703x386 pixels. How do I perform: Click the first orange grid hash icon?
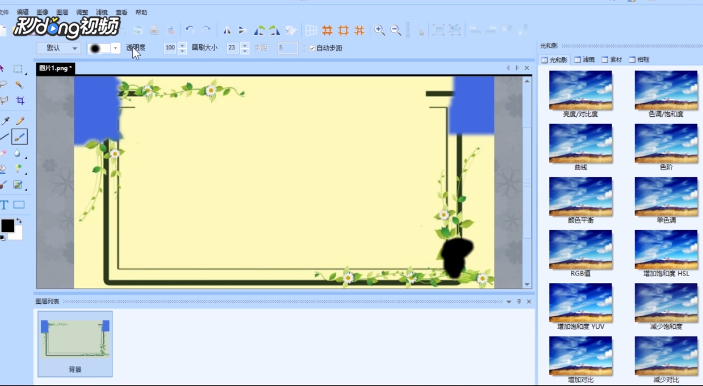[x=327, y=30]
